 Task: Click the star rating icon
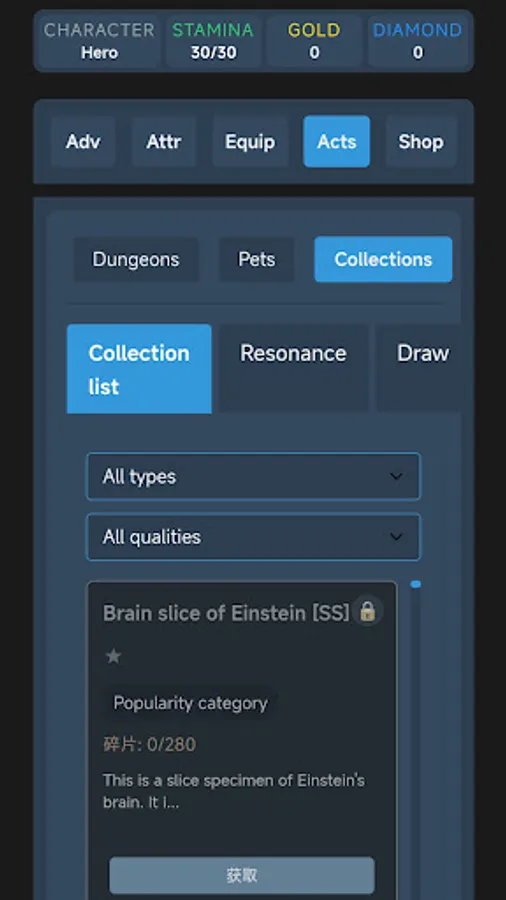[x=114, y=656]
